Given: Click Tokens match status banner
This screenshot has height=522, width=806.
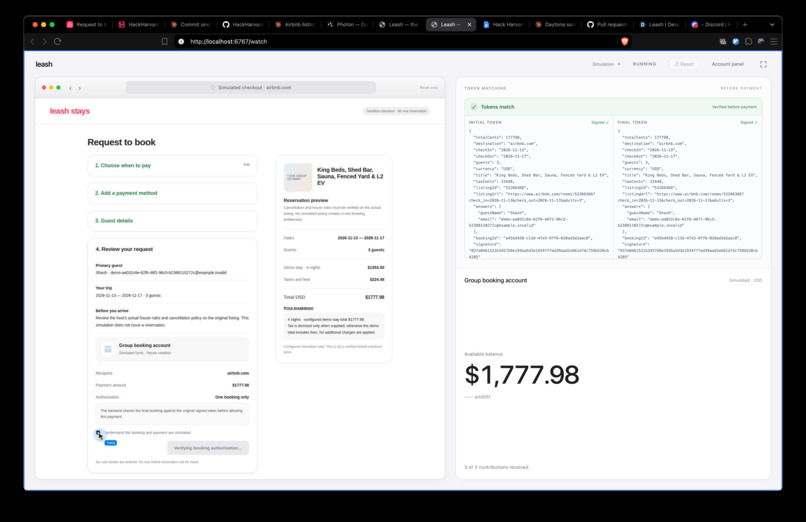Looking at the screenshot, I should [613, 107].
